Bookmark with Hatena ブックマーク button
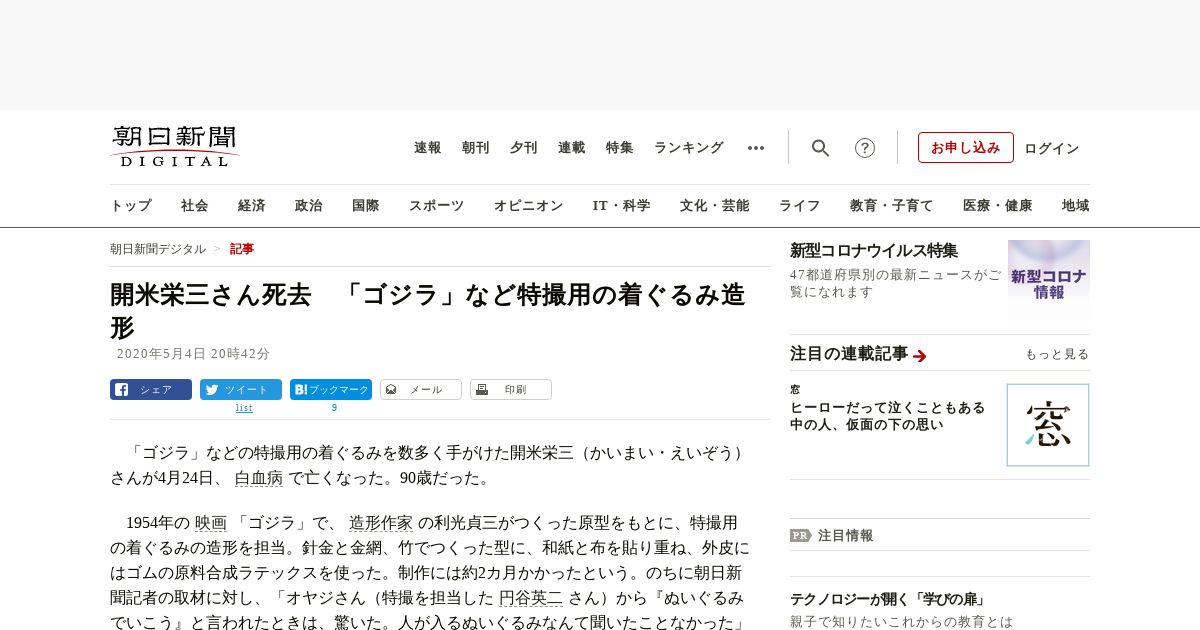Screen dimensions: 1200x630 click(x=331, y=390)
